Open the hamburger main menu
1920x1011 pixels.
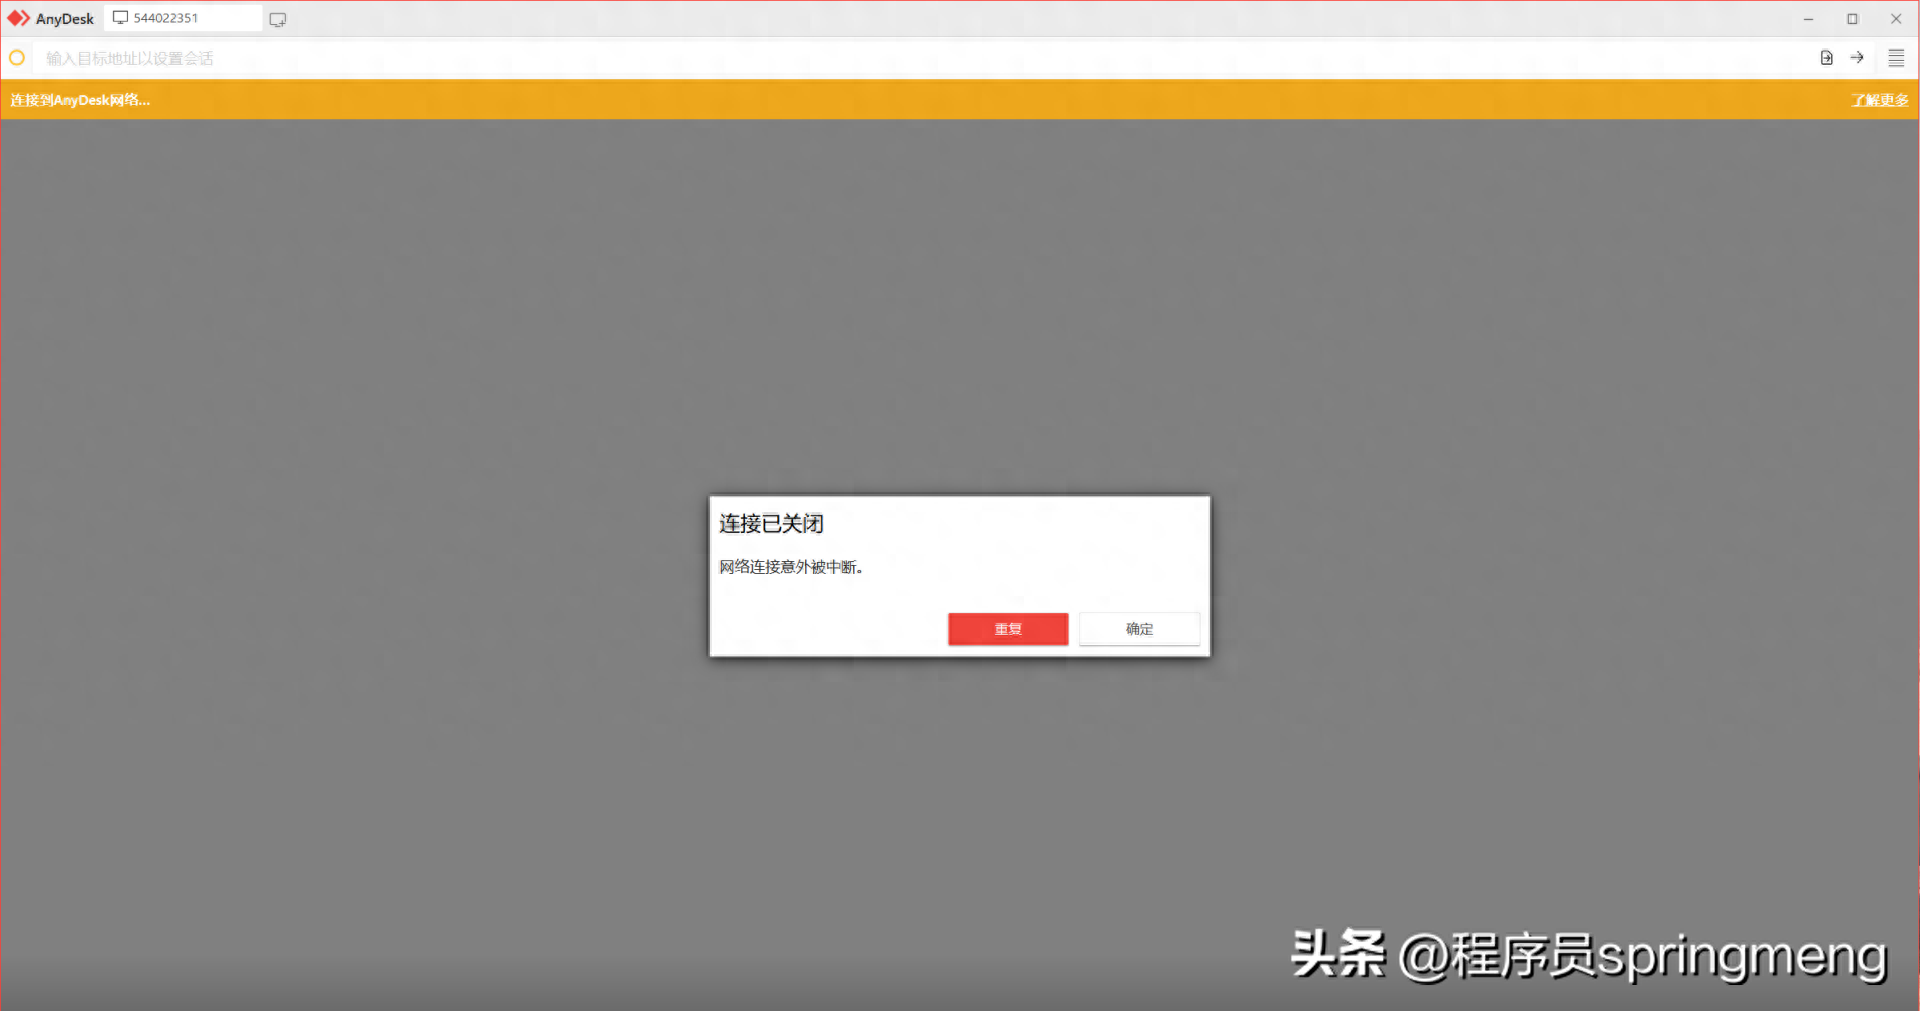click(1895, 58)
